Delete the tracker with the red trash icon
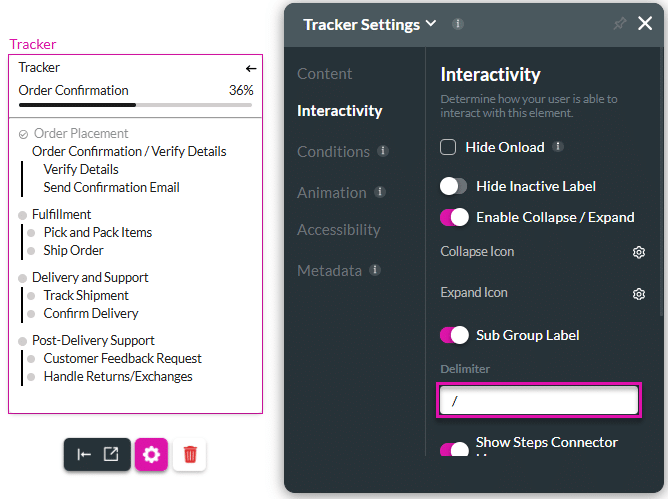Screen dimensions: 668x499 point(190,454)
